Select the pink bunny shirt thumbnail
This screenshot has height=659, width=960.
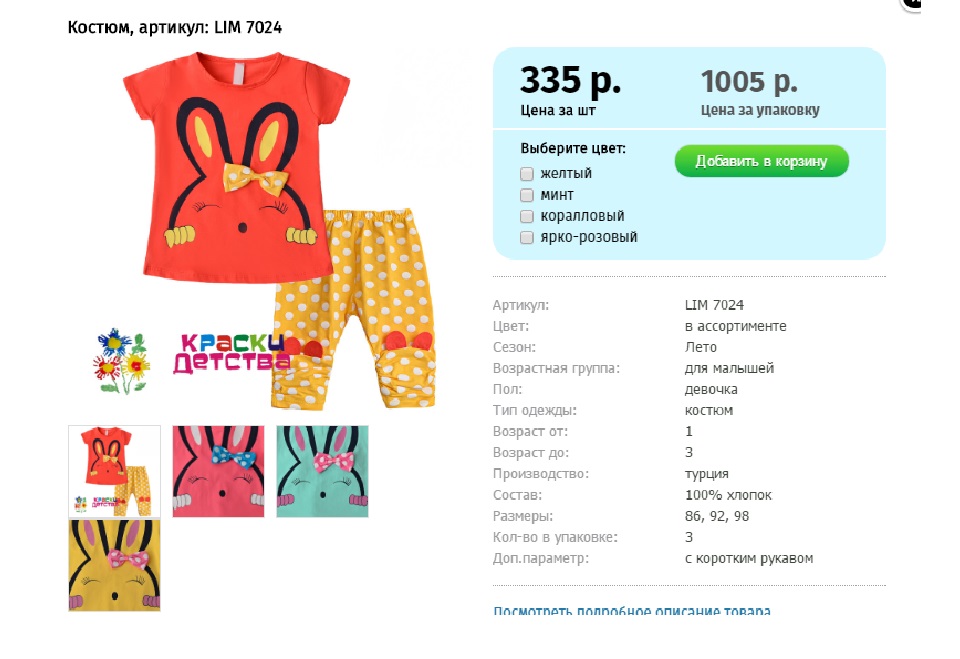(219, 472)
